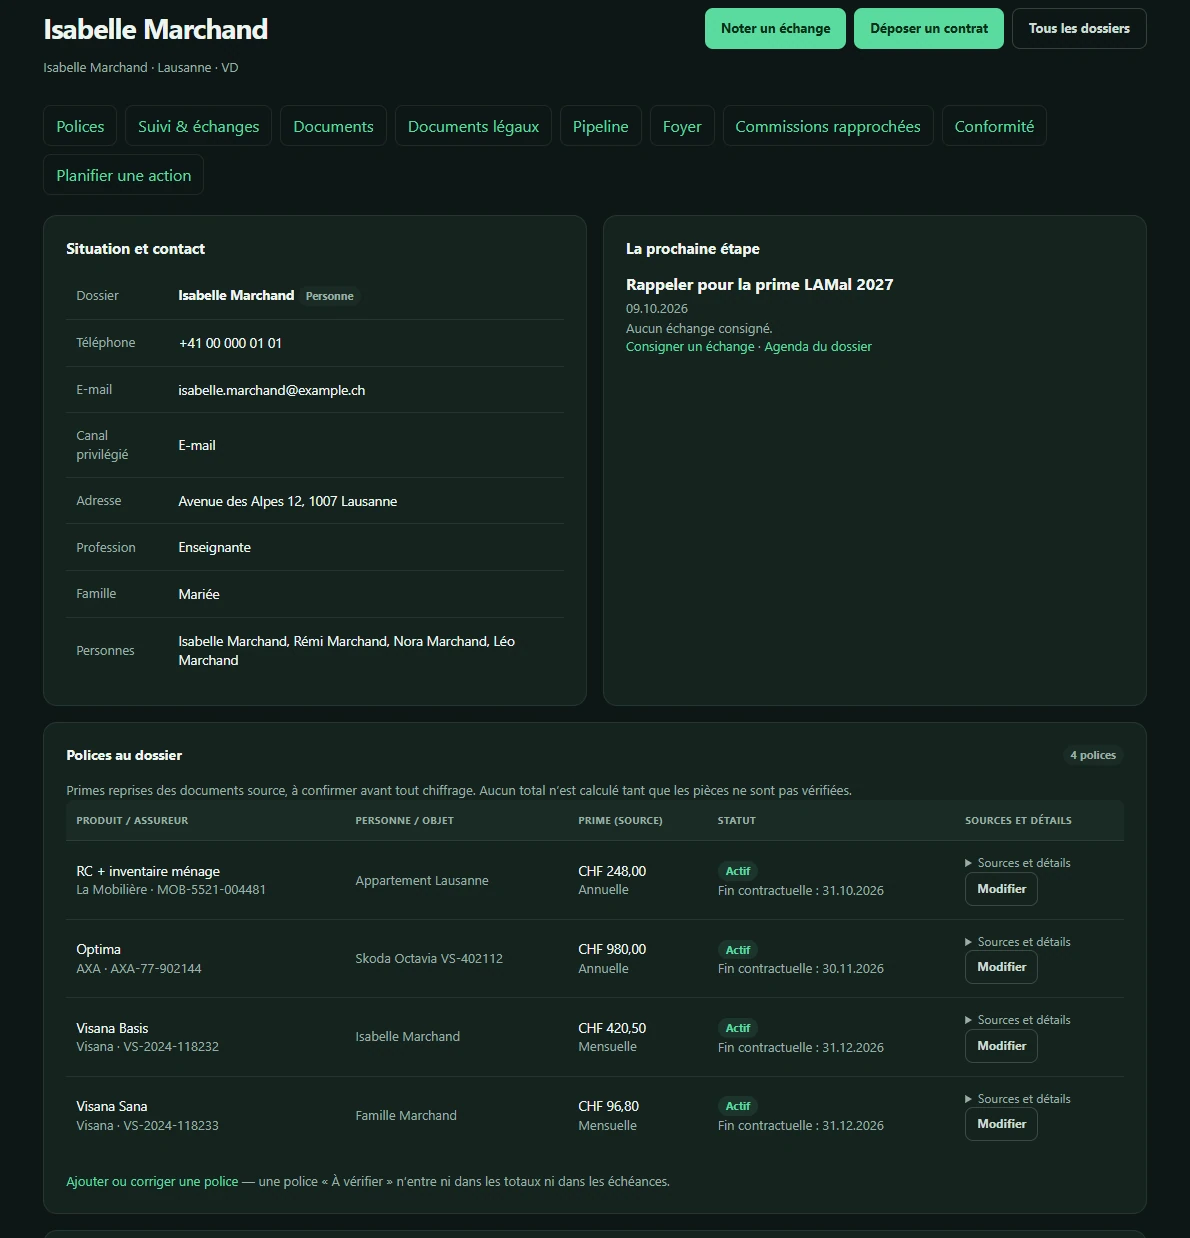Switch to the Conformité tab
Screen dimensions: 1190x1238
(994, 126)
